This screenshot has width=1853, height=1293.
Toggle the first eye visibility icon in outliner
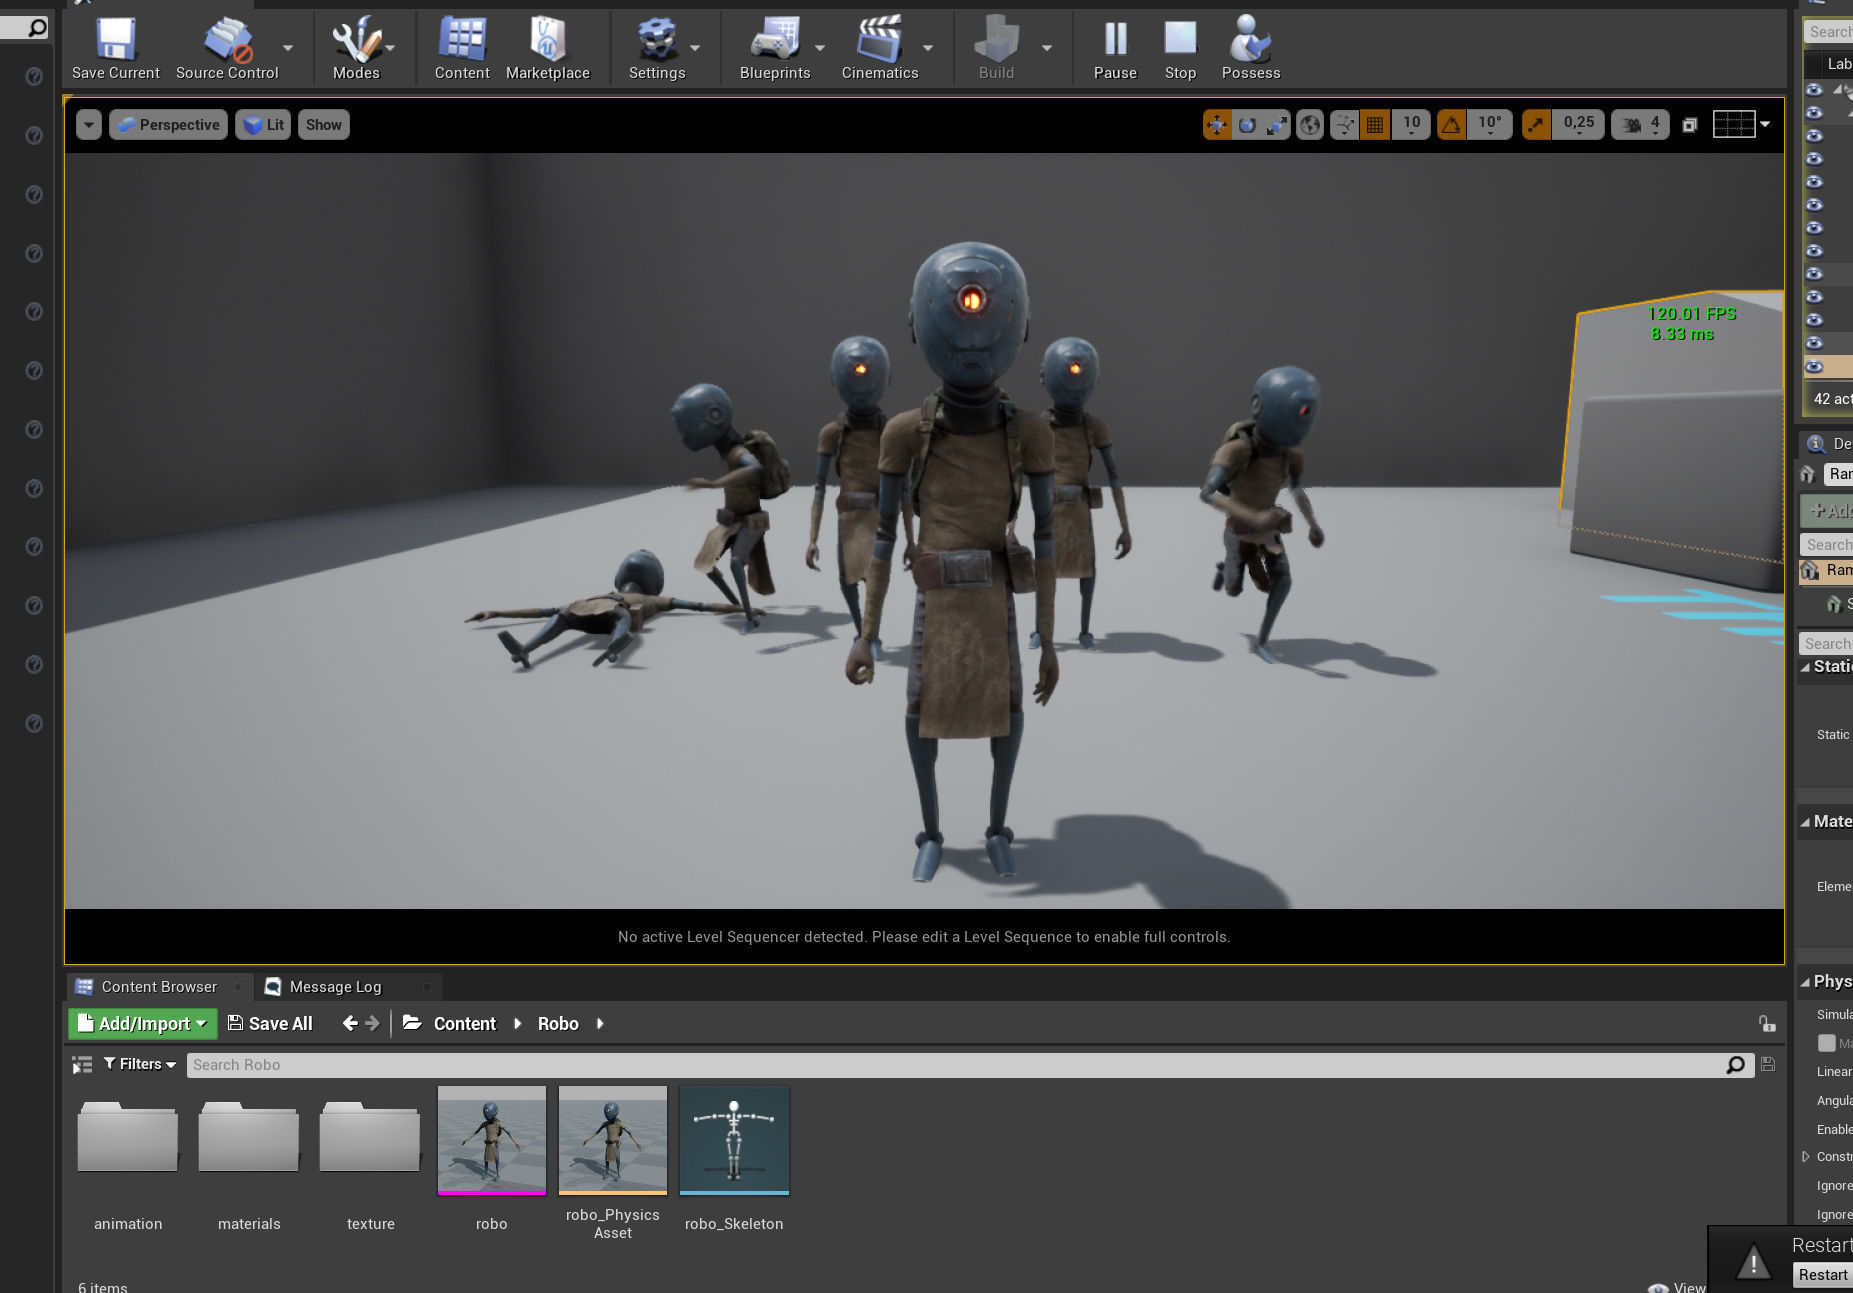point(1814,90)
